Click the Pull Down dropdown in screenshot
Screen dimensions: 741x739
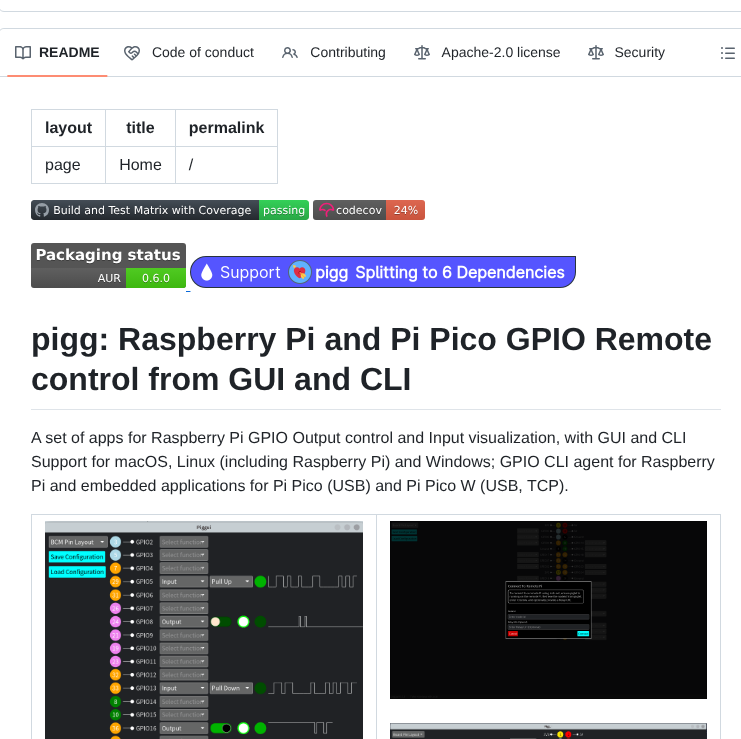231,688
